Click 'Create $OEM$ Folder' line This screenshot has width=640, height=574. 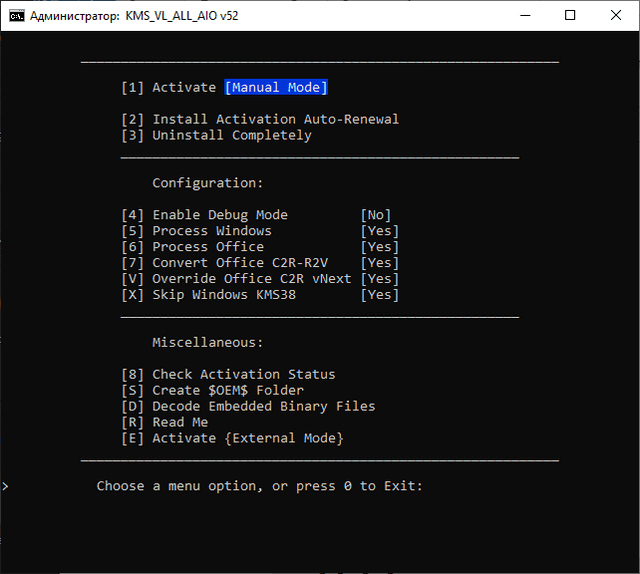(212, 390)
